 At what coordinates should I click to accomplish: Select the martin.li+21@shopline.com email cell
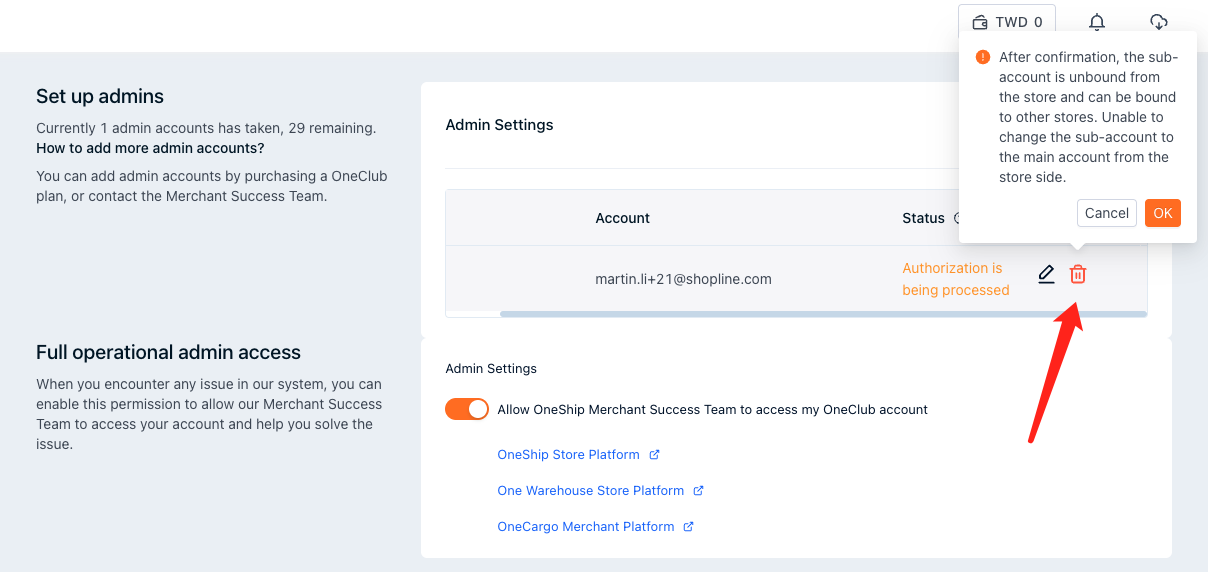683,280
